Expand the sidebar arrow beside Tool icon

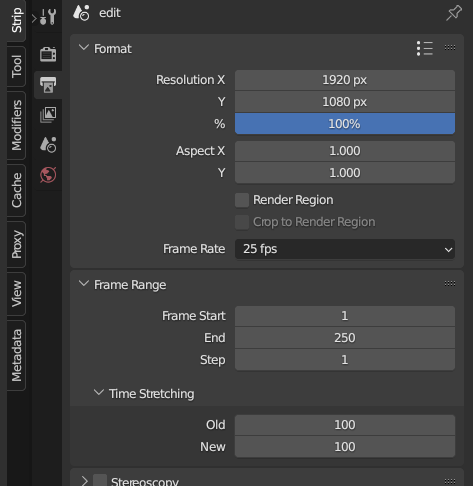coord(34,18)
